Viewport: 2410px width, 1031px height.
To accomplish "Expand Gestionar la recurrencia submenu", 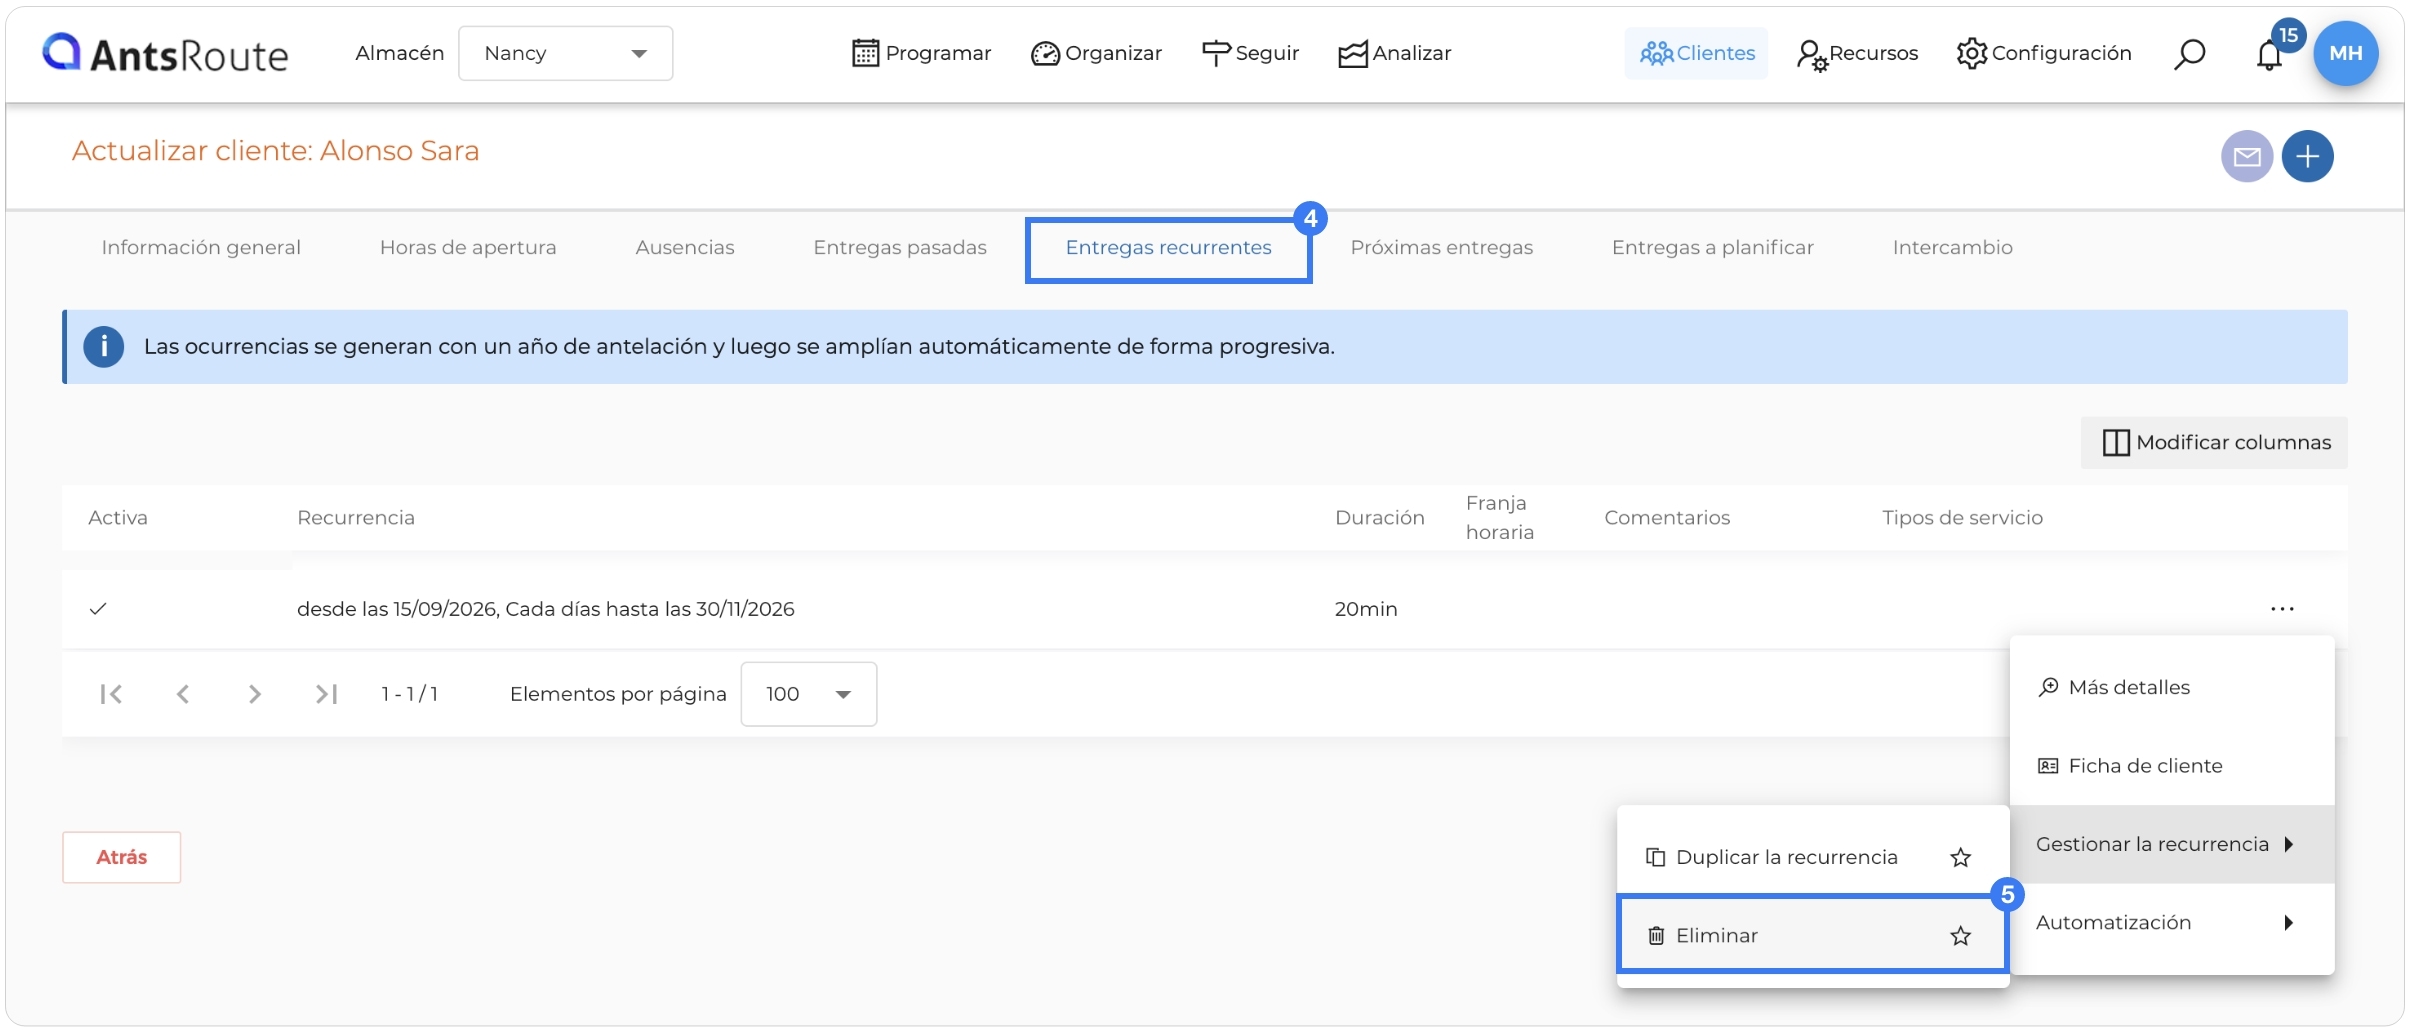I will pos(2172,844).
